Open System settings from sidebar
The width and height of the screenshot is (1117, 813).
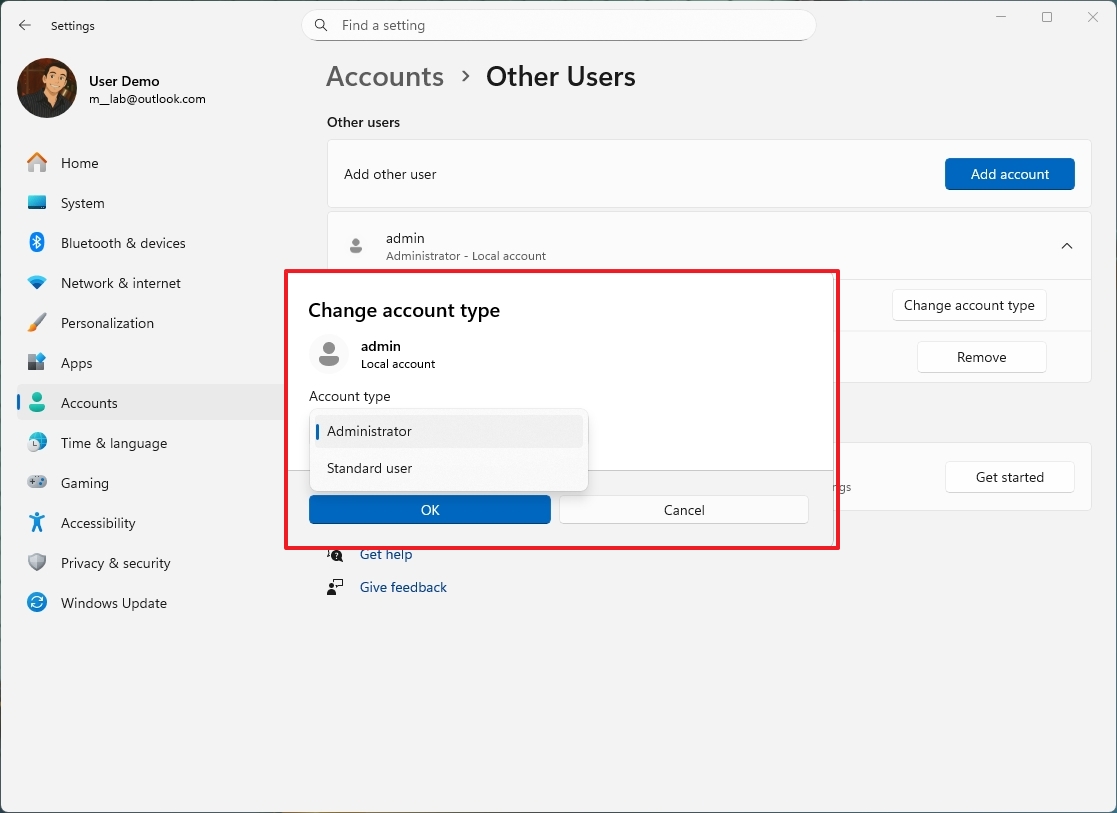(36, 203)
